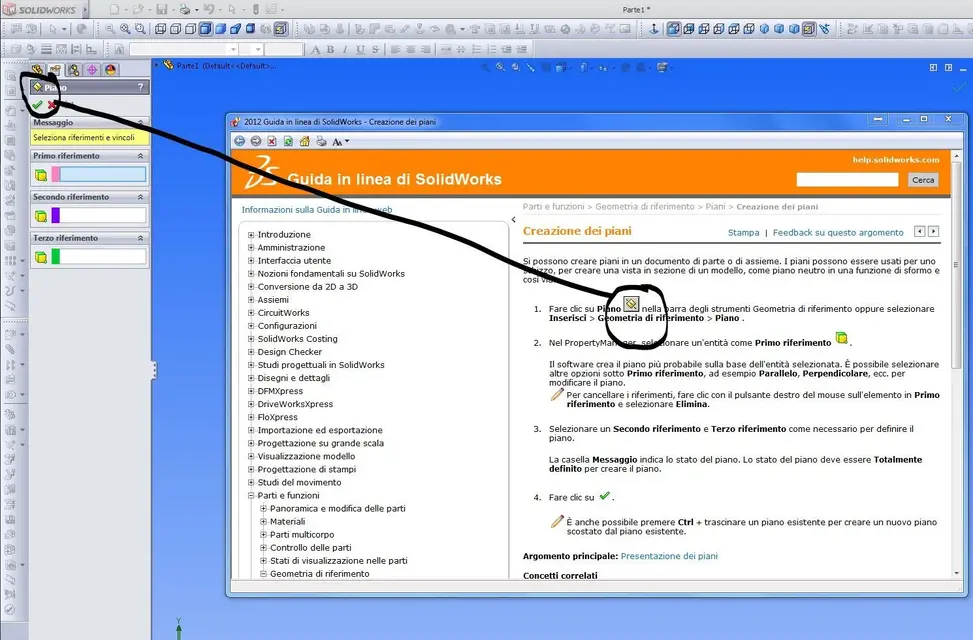Click the Normal To view icon
This screenshot has height=640, width=973.
coord(653,29)
